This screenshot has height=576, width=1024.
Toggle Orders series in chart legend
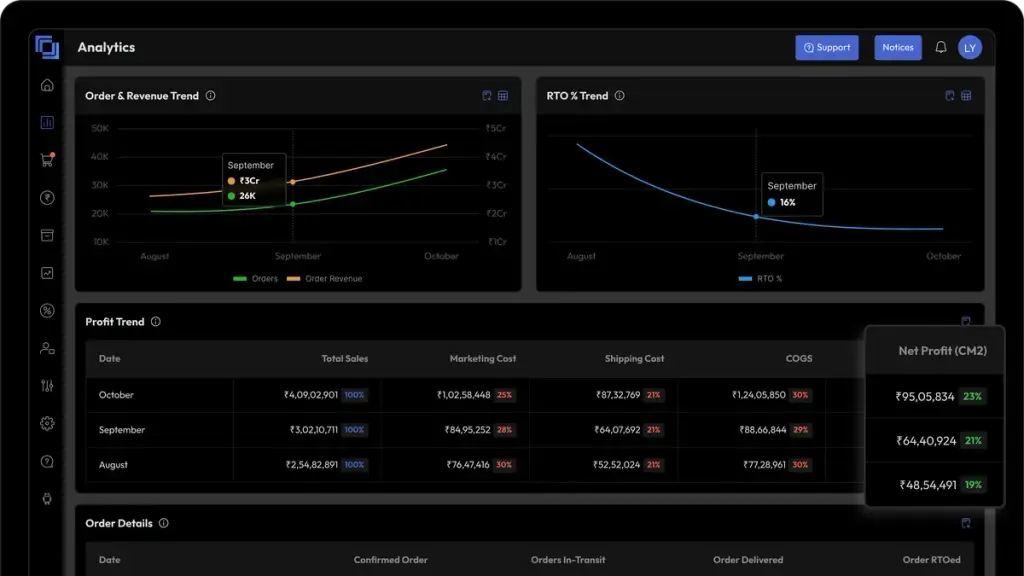coord(255,279)
